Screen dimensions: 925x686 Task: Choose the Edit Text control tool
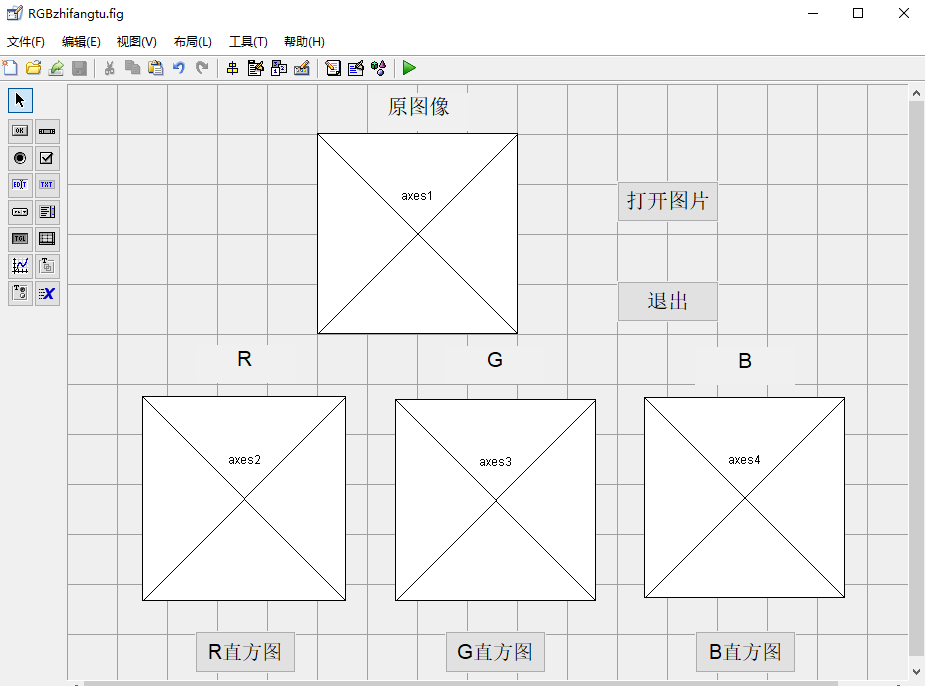pyautogui.click(x=19, y=184)
